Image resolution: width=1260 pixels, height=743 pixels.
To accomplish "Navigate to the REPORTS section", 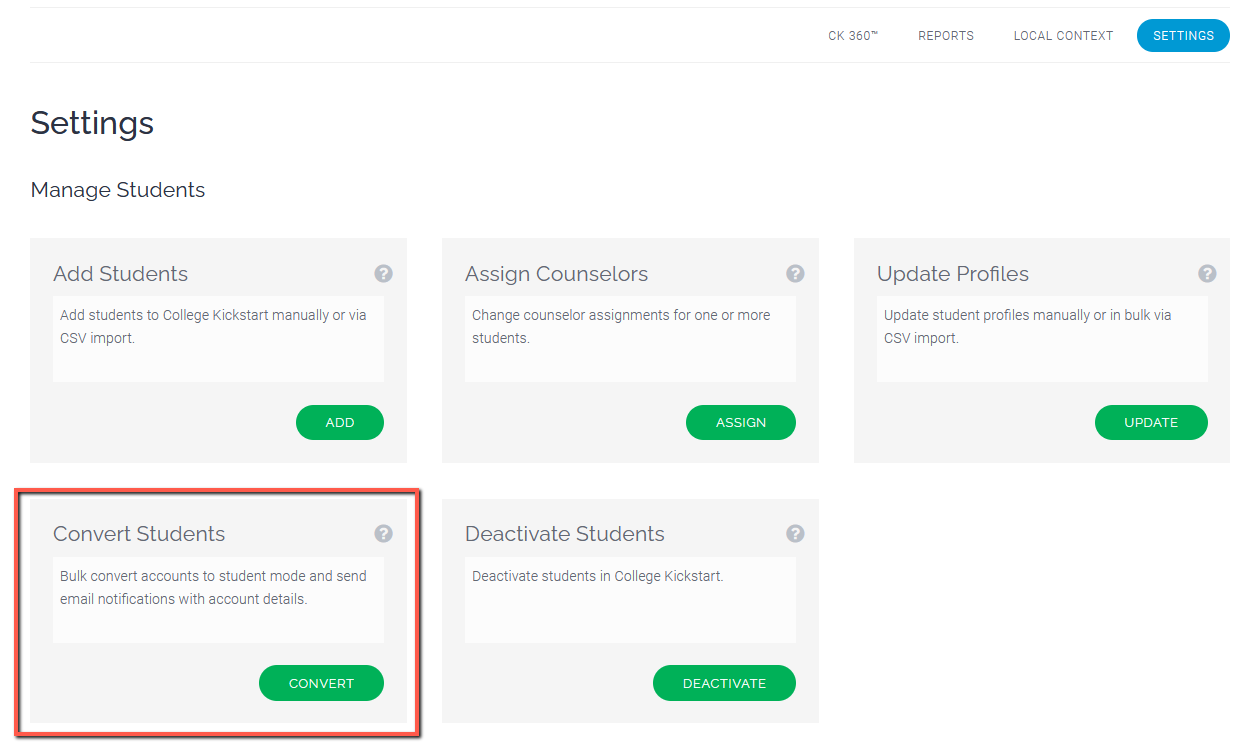I will coord(945,35).
